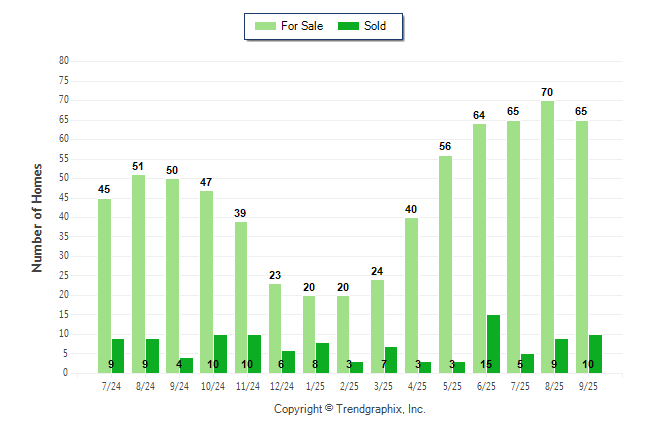The image size is (646, 434).
Task: Click the Number of Homes axis title
Action: pos(38,217)
